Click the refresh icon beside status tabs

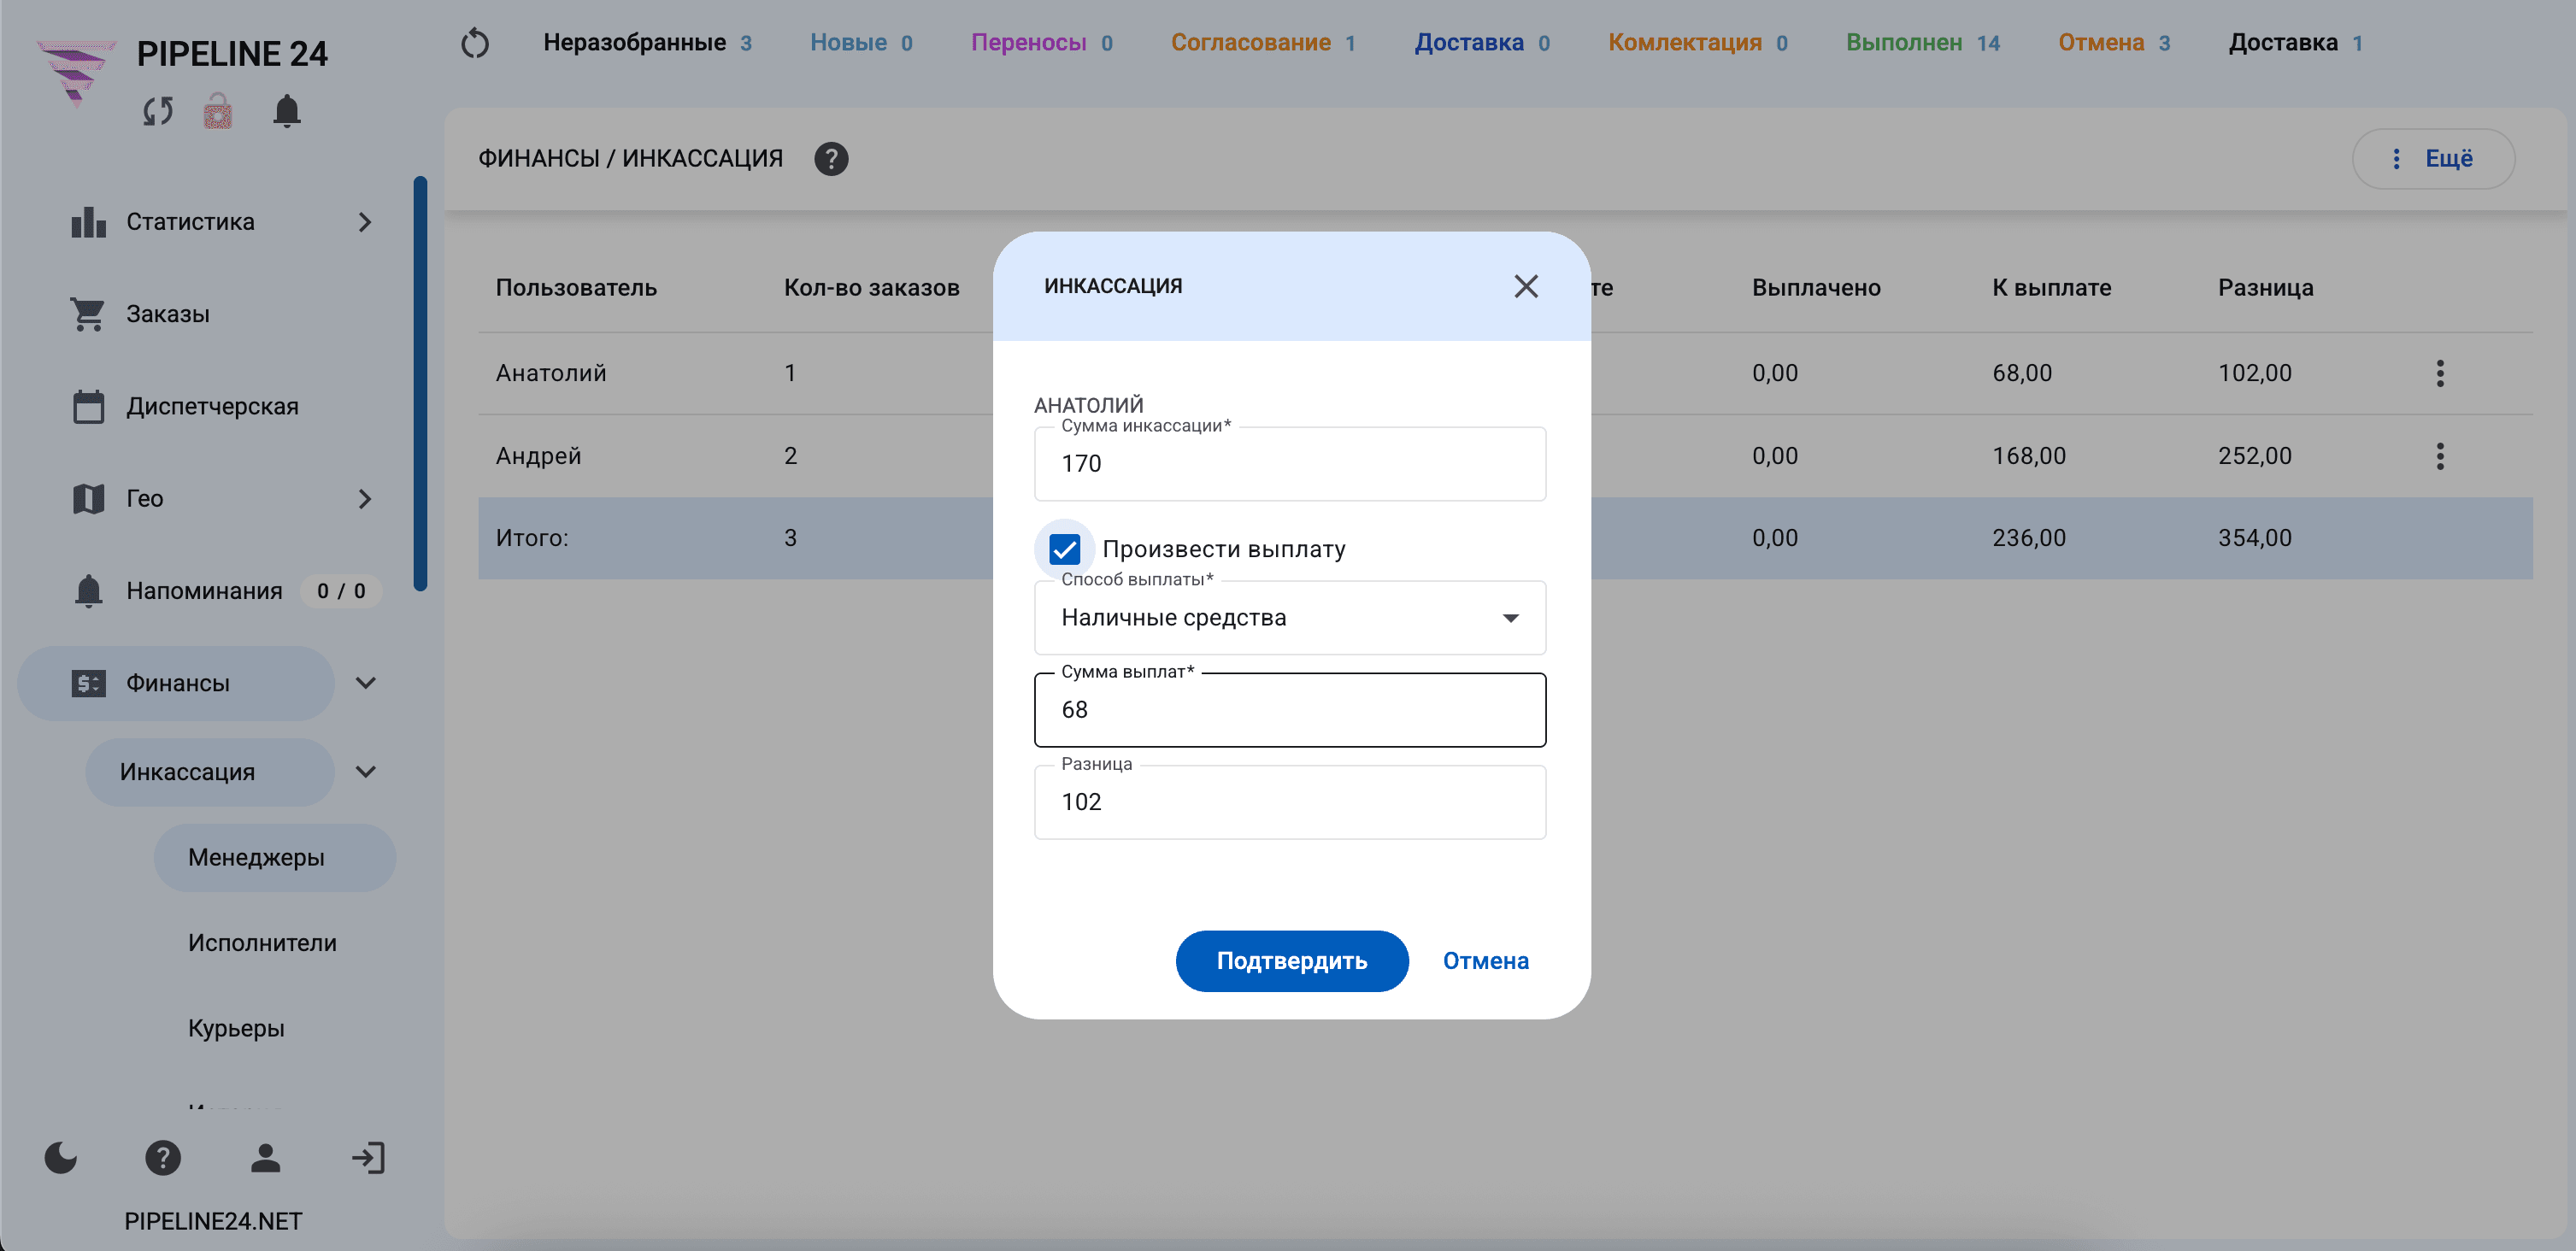(475, 43)
